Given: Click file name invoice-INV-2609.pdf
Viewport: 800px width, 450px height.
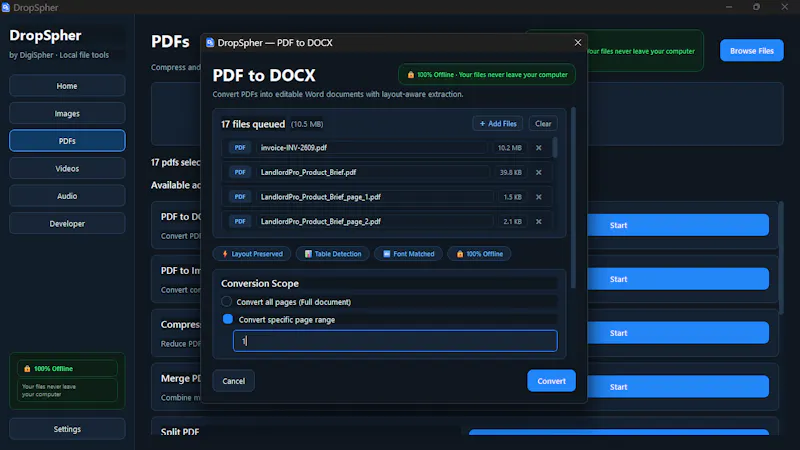Looking at the screenshot, I should (x=294, y=147).
